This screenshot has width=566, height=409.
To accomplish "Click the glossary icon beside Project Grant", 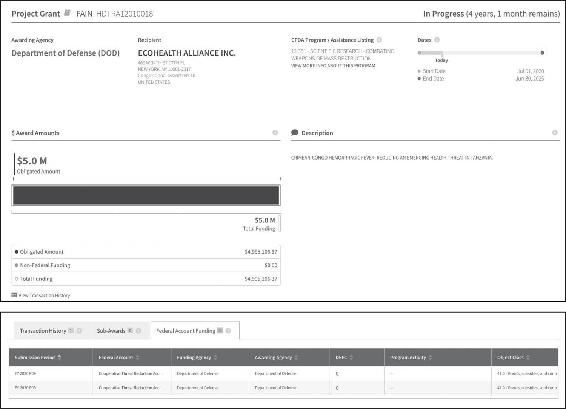I will point(67,13).
